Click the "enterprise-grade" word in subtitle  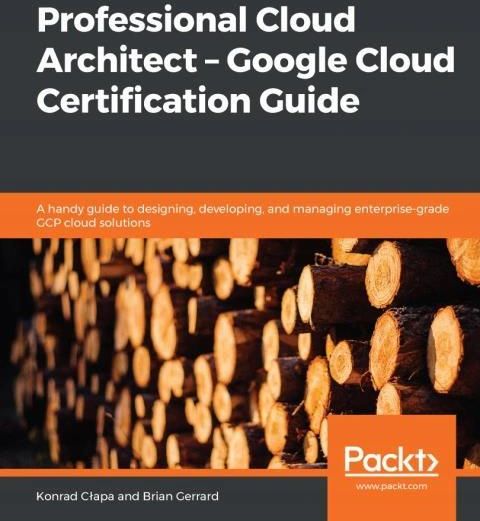[402, 210]
